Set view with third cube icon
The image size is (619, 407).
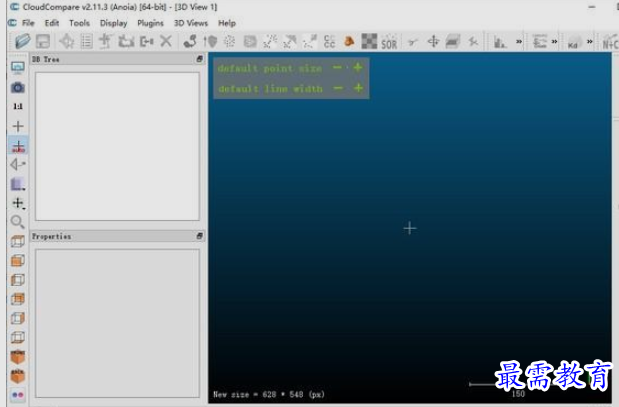[x=18, y=279]
